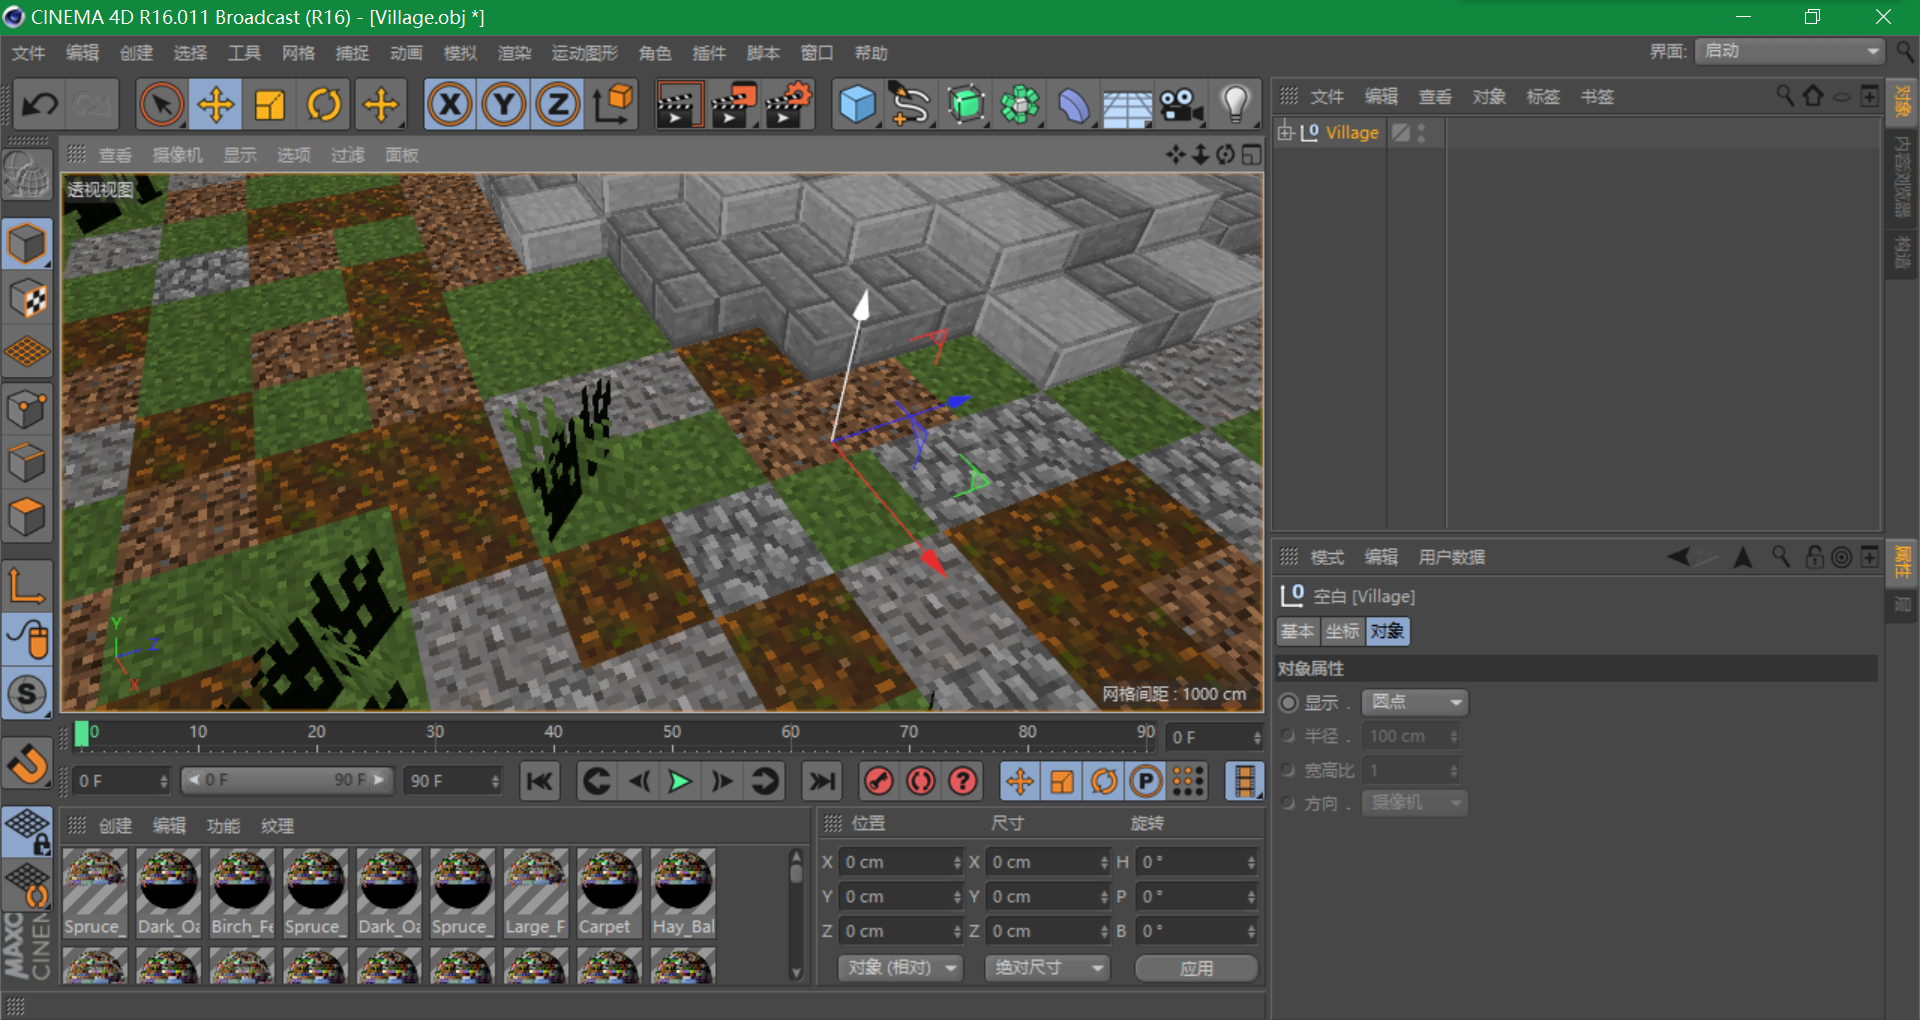Open the 绝对尺寸 dropdown

(x=1047, y=968)
